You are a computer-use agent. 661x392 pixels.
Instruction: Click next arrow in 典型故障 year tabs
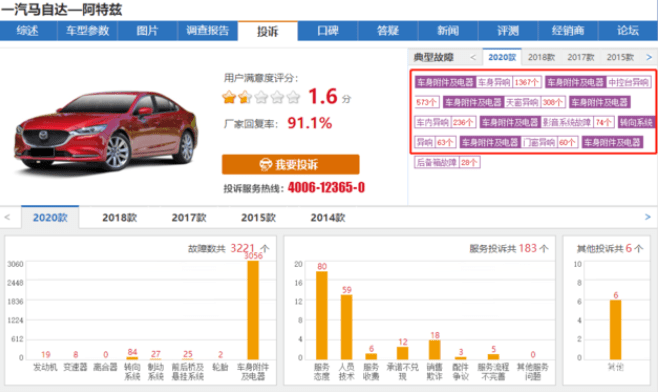(x=649, y=57)
